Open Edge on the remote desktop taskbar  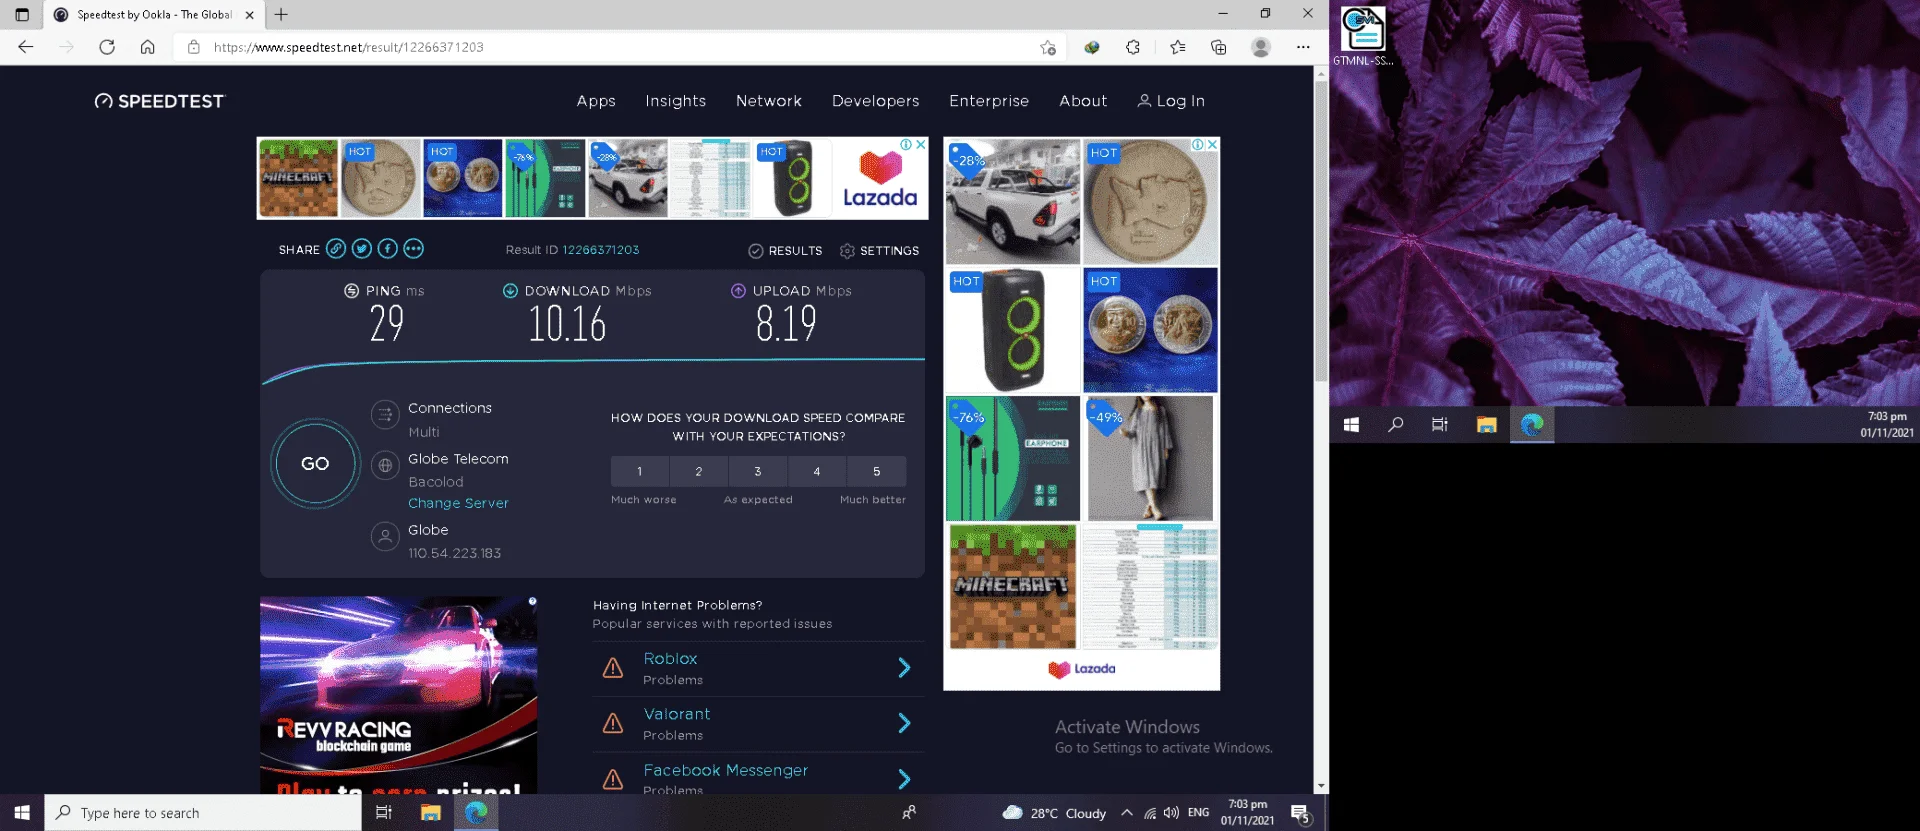pyautogui.click(x=1532, y=425)
